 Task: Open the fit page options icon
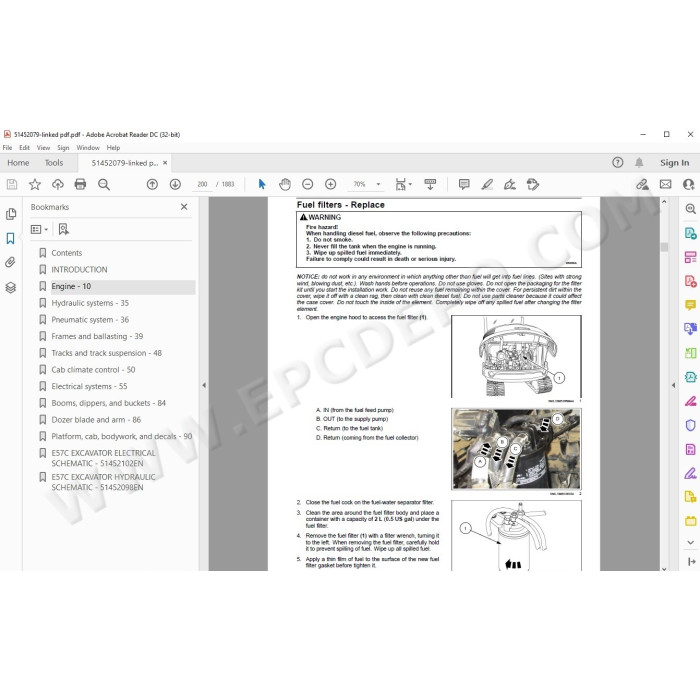pyautogui.click(x=403, y=184)
